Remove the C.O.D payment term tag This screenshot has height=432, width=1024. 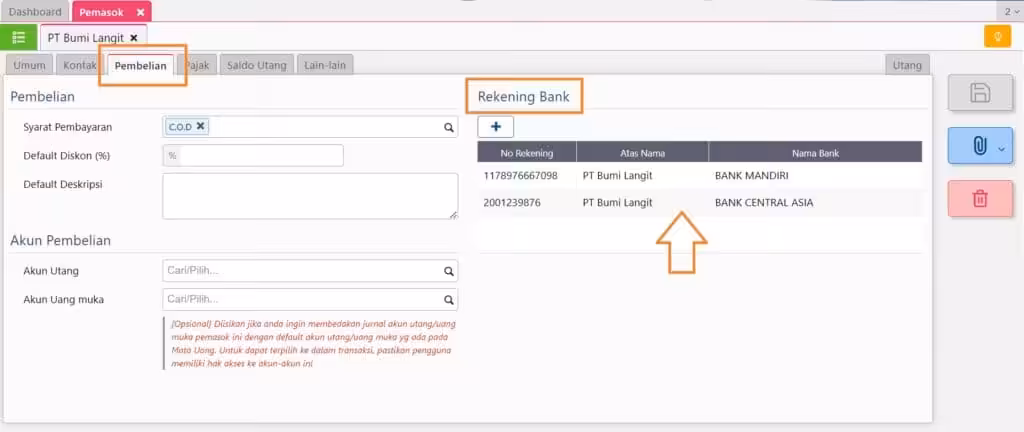coord(200,127)
